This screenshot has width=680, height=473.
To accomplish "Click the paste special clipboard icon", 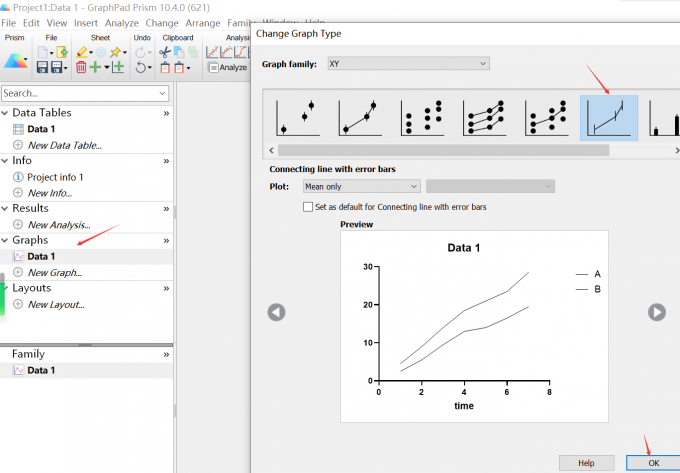I will tap(179, 68).
